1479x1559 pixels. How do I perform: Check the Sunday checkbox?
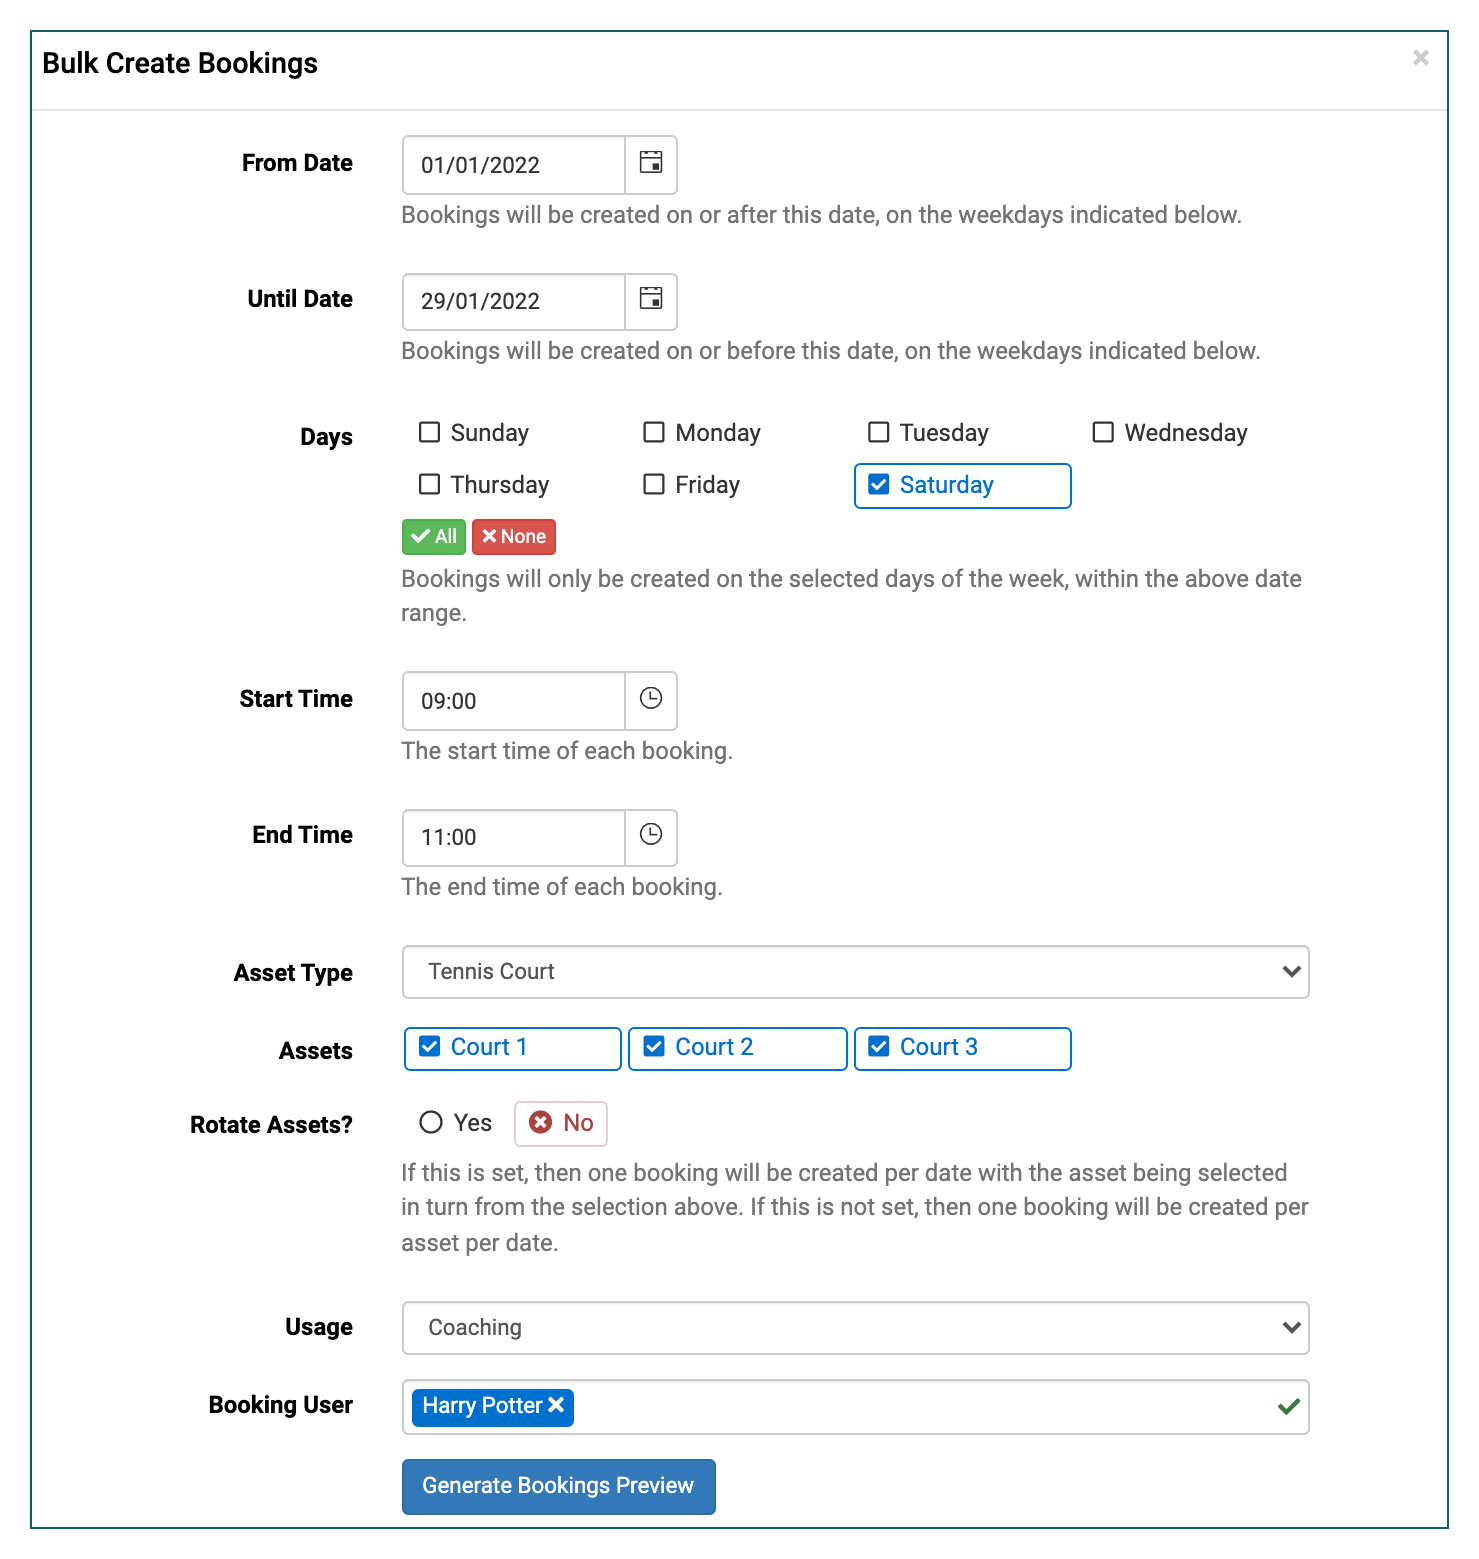[430, 432]
